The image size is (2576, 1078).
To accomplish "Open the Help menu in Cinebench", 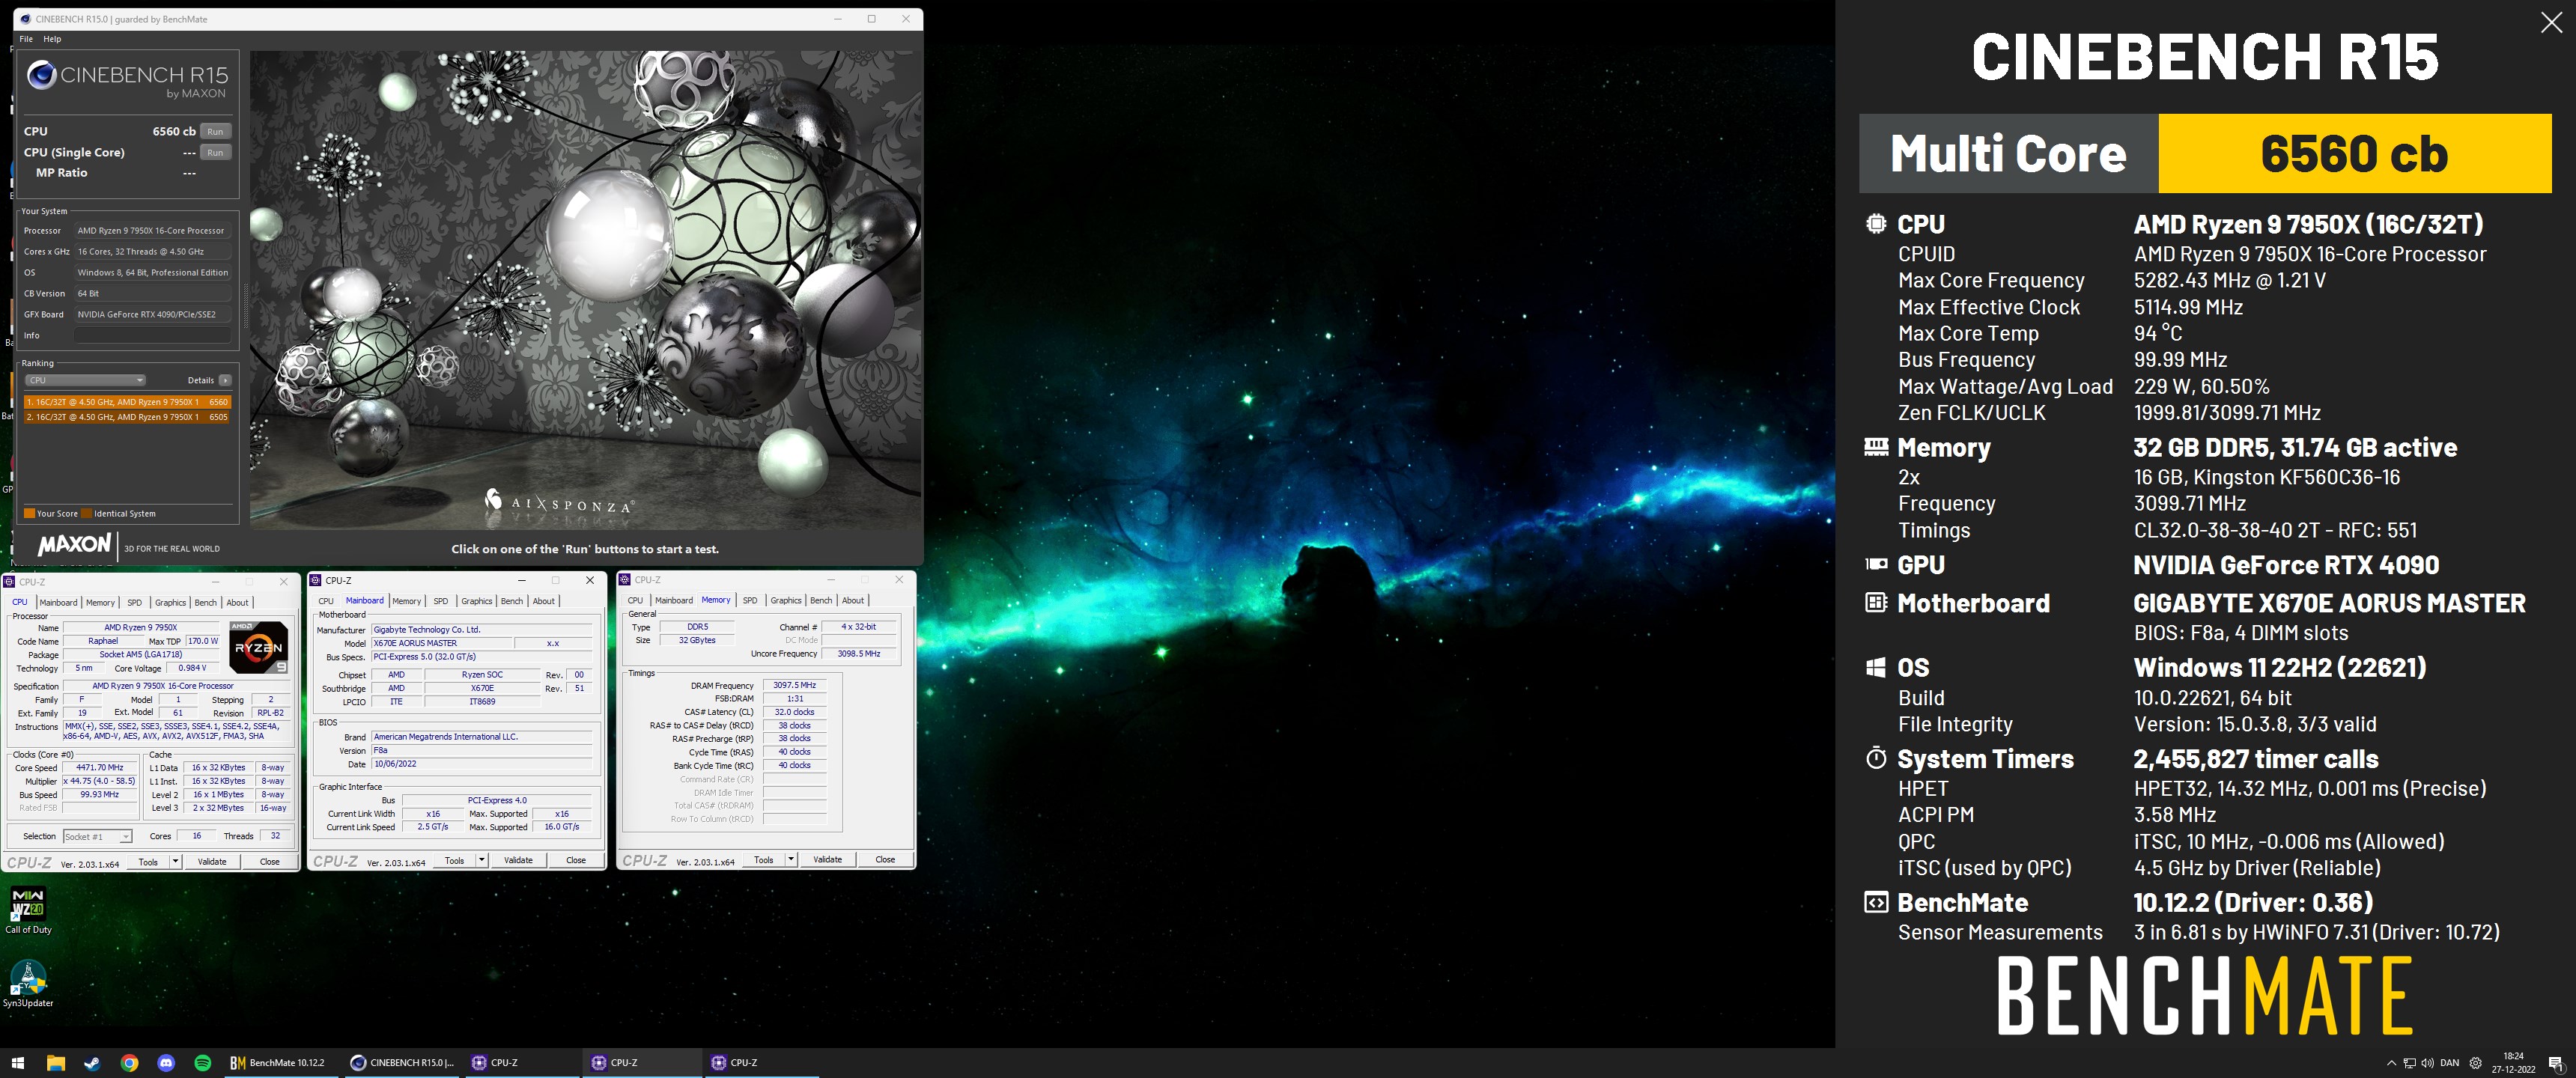I will pos(52,39).
